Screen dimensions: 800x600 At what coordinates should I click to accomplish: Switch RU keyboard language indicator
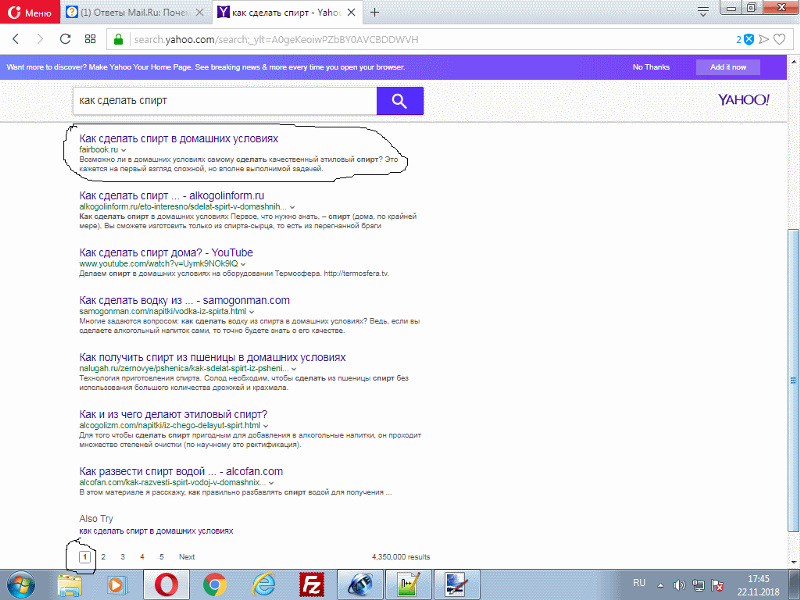tap(639, 583)
